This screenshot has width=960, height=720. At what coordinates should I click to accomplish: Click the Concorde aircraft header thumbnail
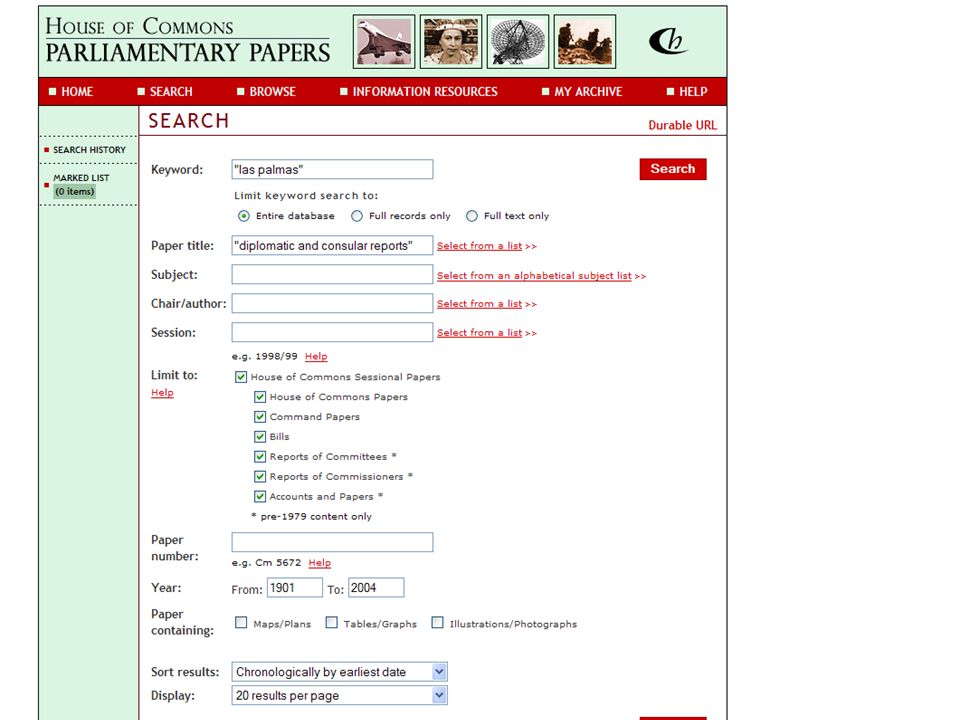point(384,42)
